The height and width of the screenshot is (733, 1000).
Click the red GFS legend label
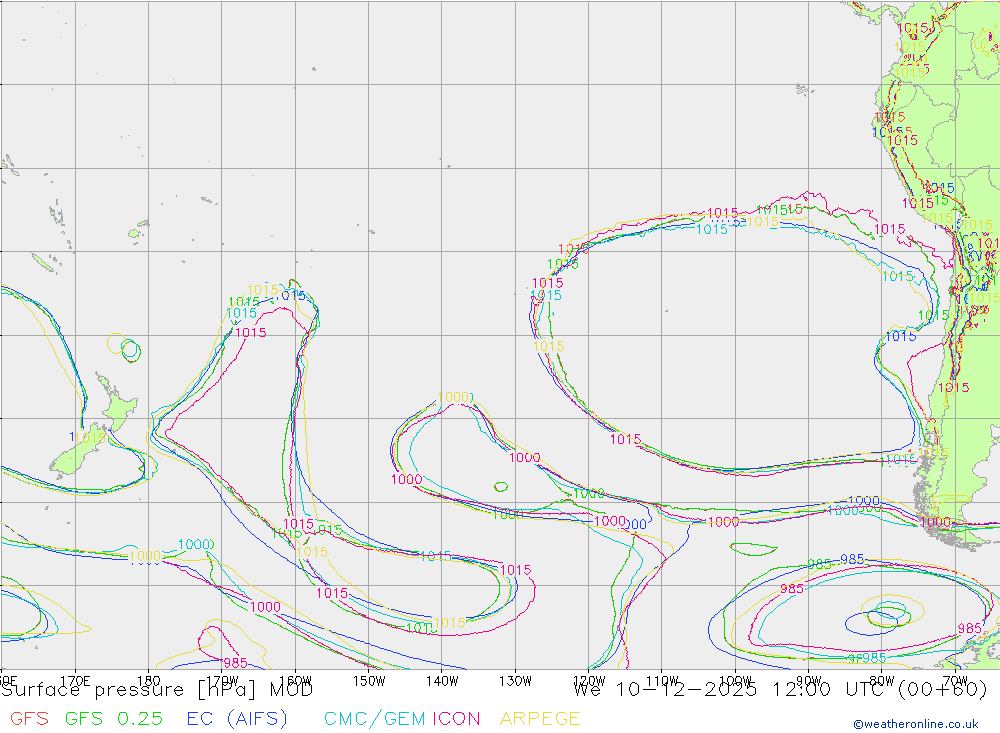(x=29, y=719)
